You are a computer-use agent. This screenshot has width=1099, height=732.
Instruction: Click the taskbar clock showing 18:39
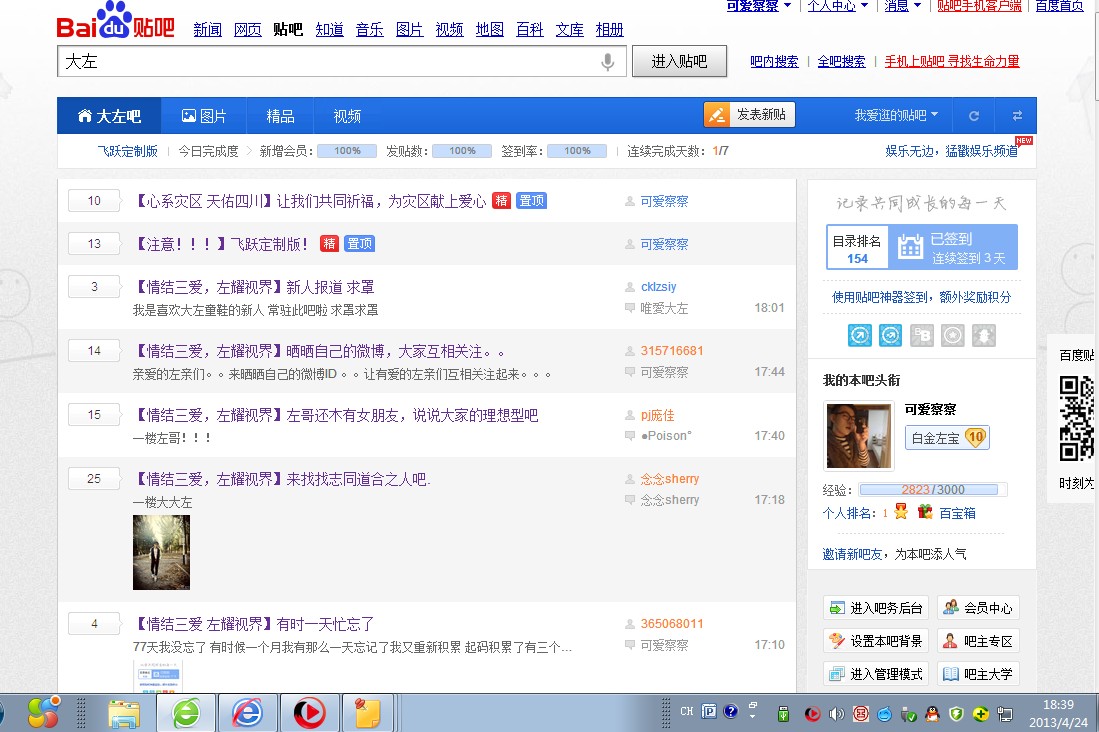(x=1058, y=713)
